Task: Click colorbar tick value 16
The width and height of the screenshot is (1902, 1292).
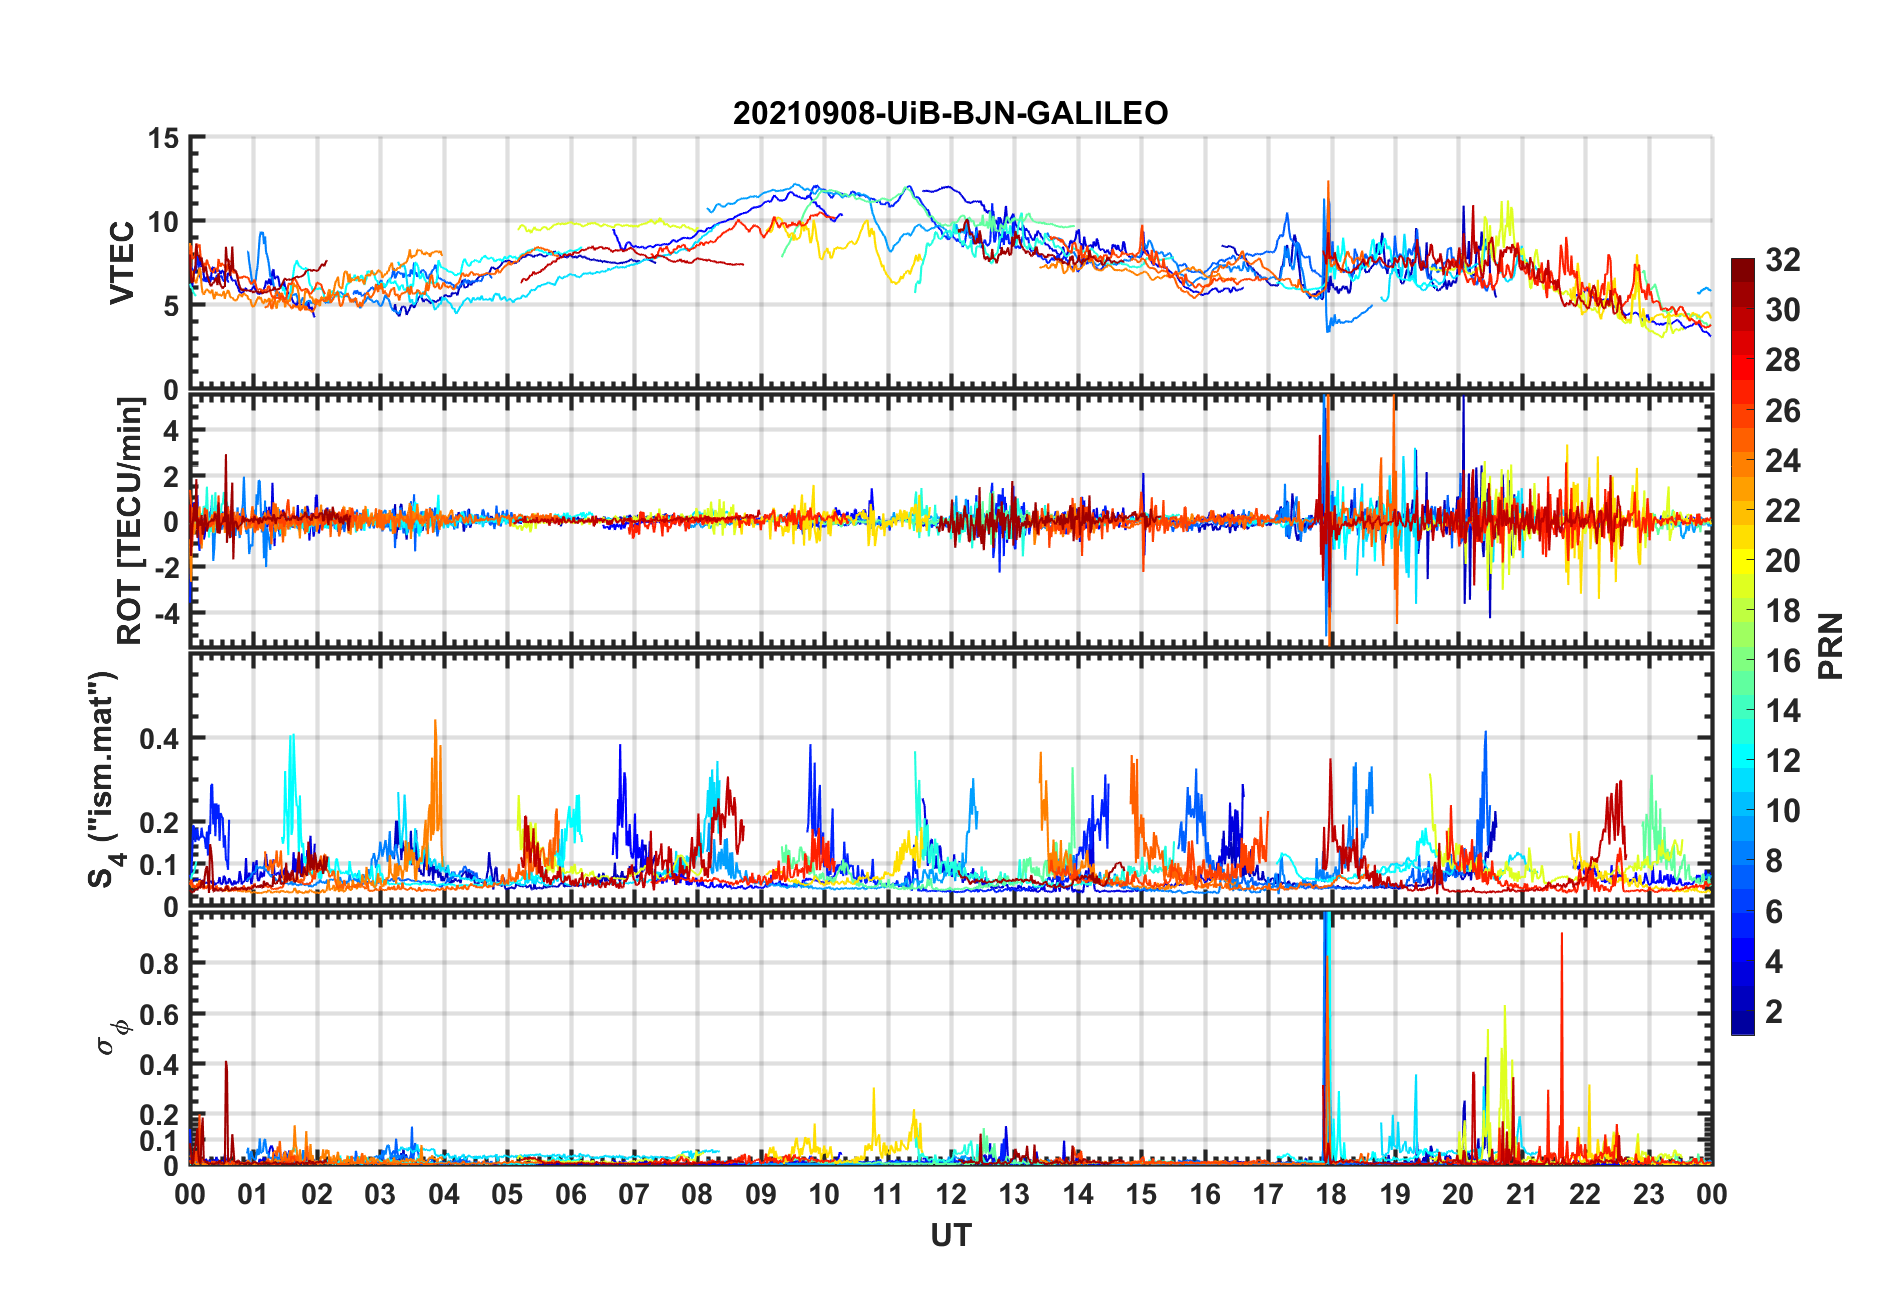Action: click(x=1782, y=661)
